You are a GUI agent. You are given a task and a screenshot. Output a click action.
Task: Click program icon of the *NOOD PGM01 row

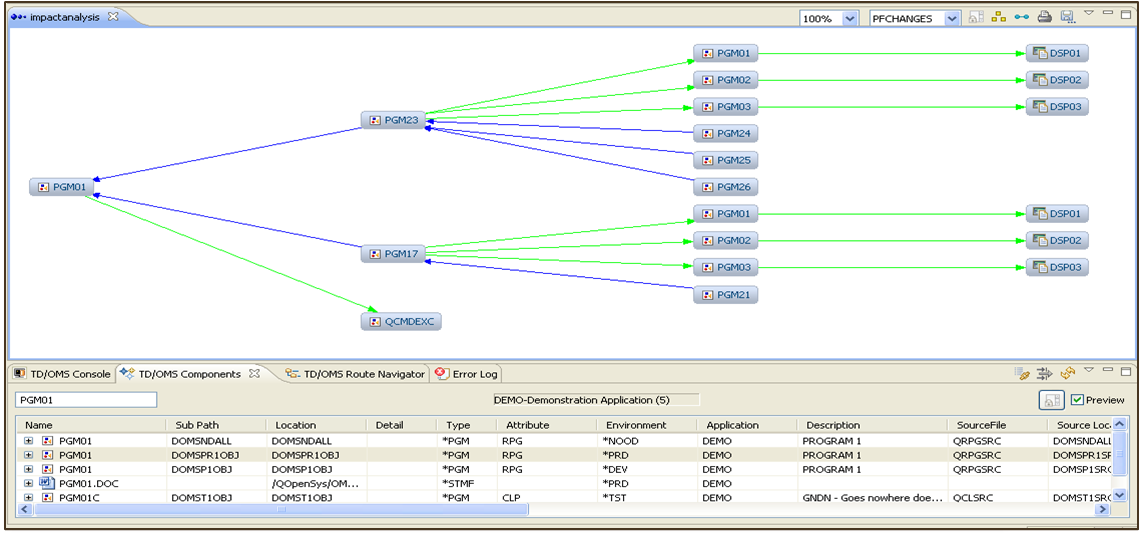point(47,440)
